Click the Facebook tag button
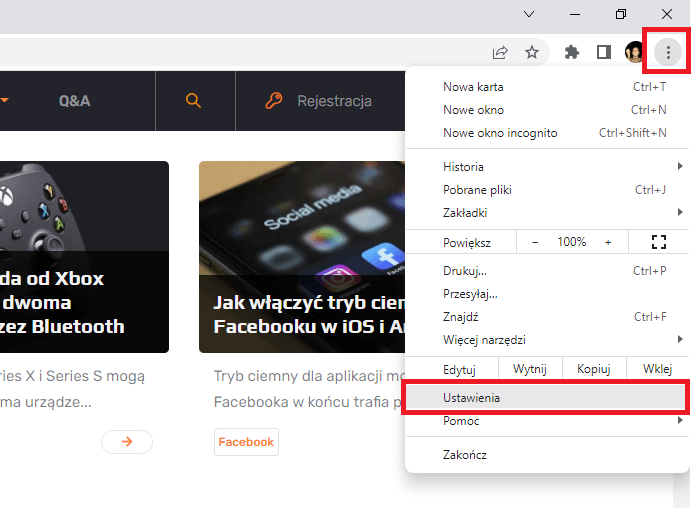The height and width of the screenshot is (508, 691). tap(246, 442)
